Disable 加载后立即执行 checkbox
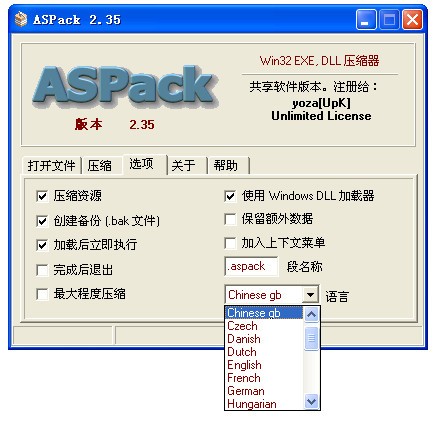The height and width of the screenshot is (423, 433). (42, 245)
